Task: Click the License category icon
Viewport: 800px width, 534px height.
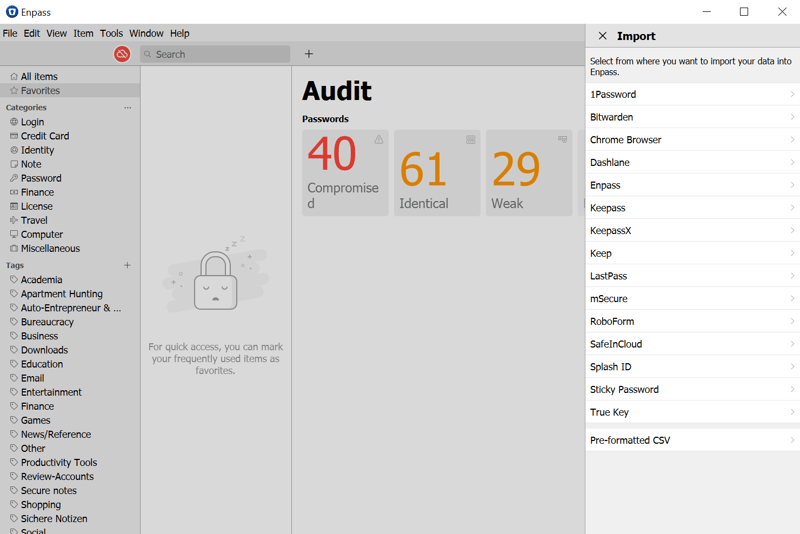Action: [x=14, y=206]
